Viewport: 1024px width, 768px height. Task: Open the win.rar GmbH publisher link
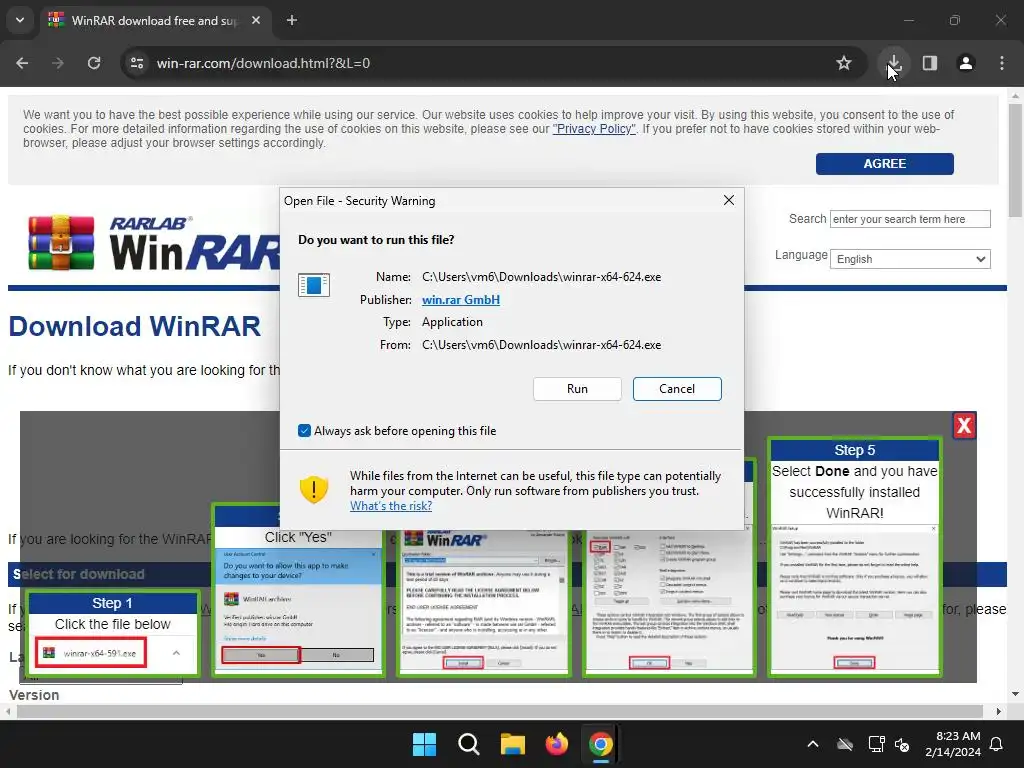click(x=461, y=300)
